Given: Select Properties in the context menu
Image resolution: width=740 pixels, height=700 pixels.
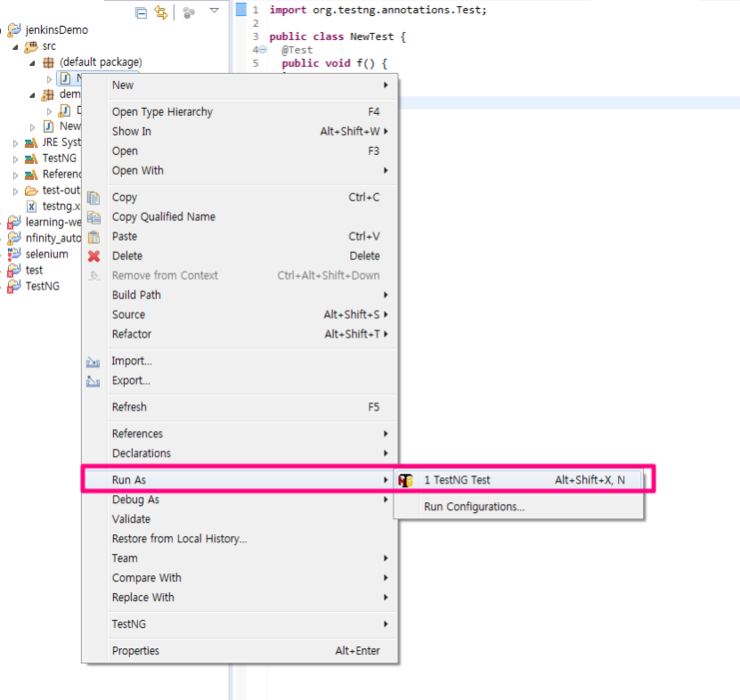Looking at the screenshot, I should pos(135,651).
